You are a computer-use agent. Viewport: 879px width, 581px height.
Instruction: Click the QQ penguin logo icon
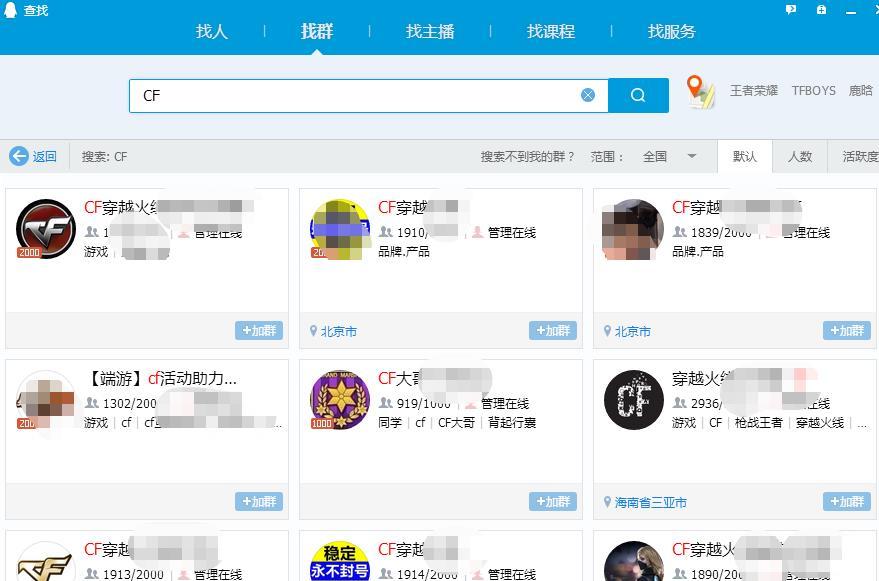point(11,10)
